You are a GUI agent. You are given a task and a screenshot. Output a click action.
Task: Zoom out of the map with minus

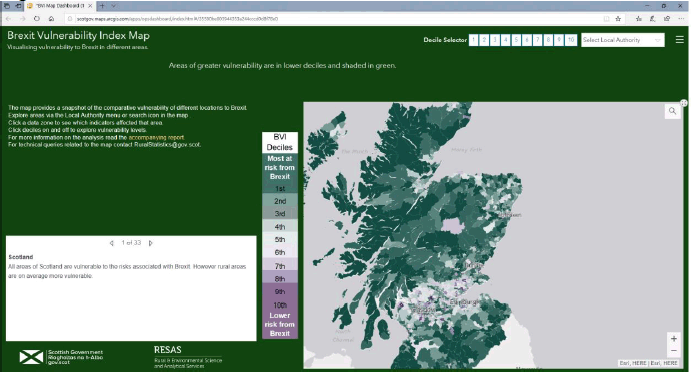pyautogui.click(x=673, y=351)
